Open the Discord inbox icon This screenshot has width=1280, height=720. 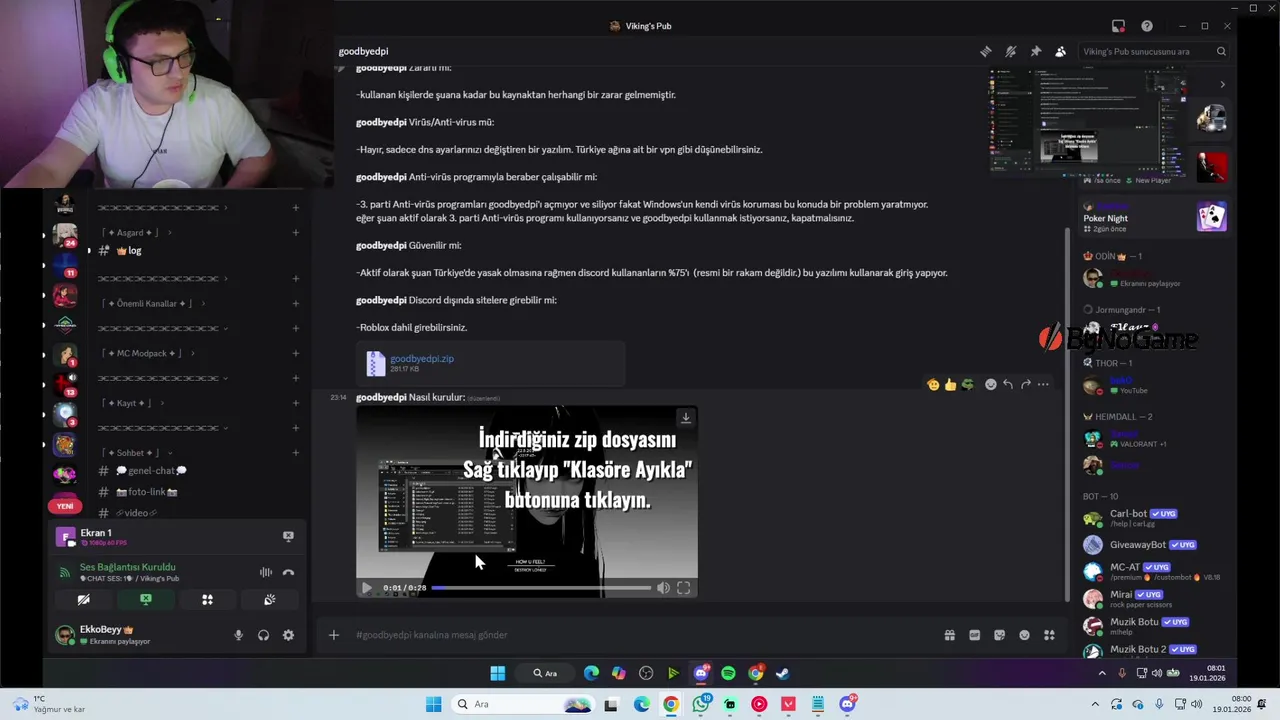point(1118,26)
